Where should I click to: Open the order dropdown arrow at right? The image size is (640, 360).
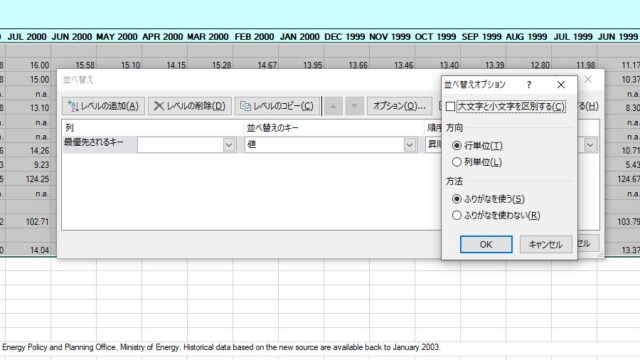click(x=590, y=144)
